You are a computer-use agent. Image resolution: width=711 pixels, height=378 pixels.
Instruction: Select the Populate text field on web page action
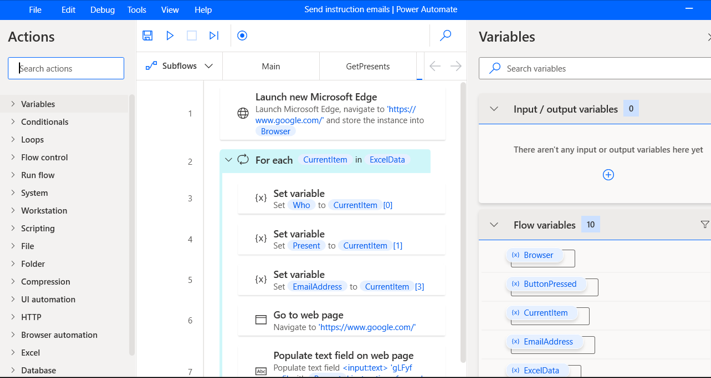[x=341, y=363]
